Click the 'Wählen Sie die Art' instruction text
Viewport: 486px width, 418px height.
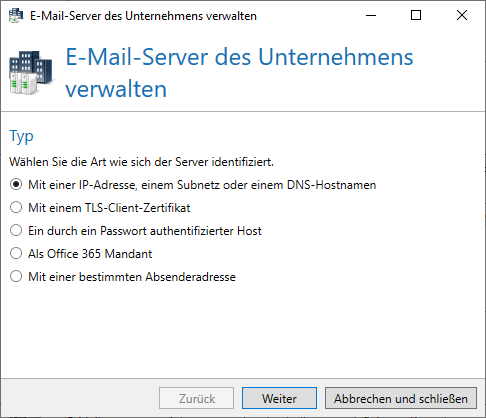coord(142,162)
